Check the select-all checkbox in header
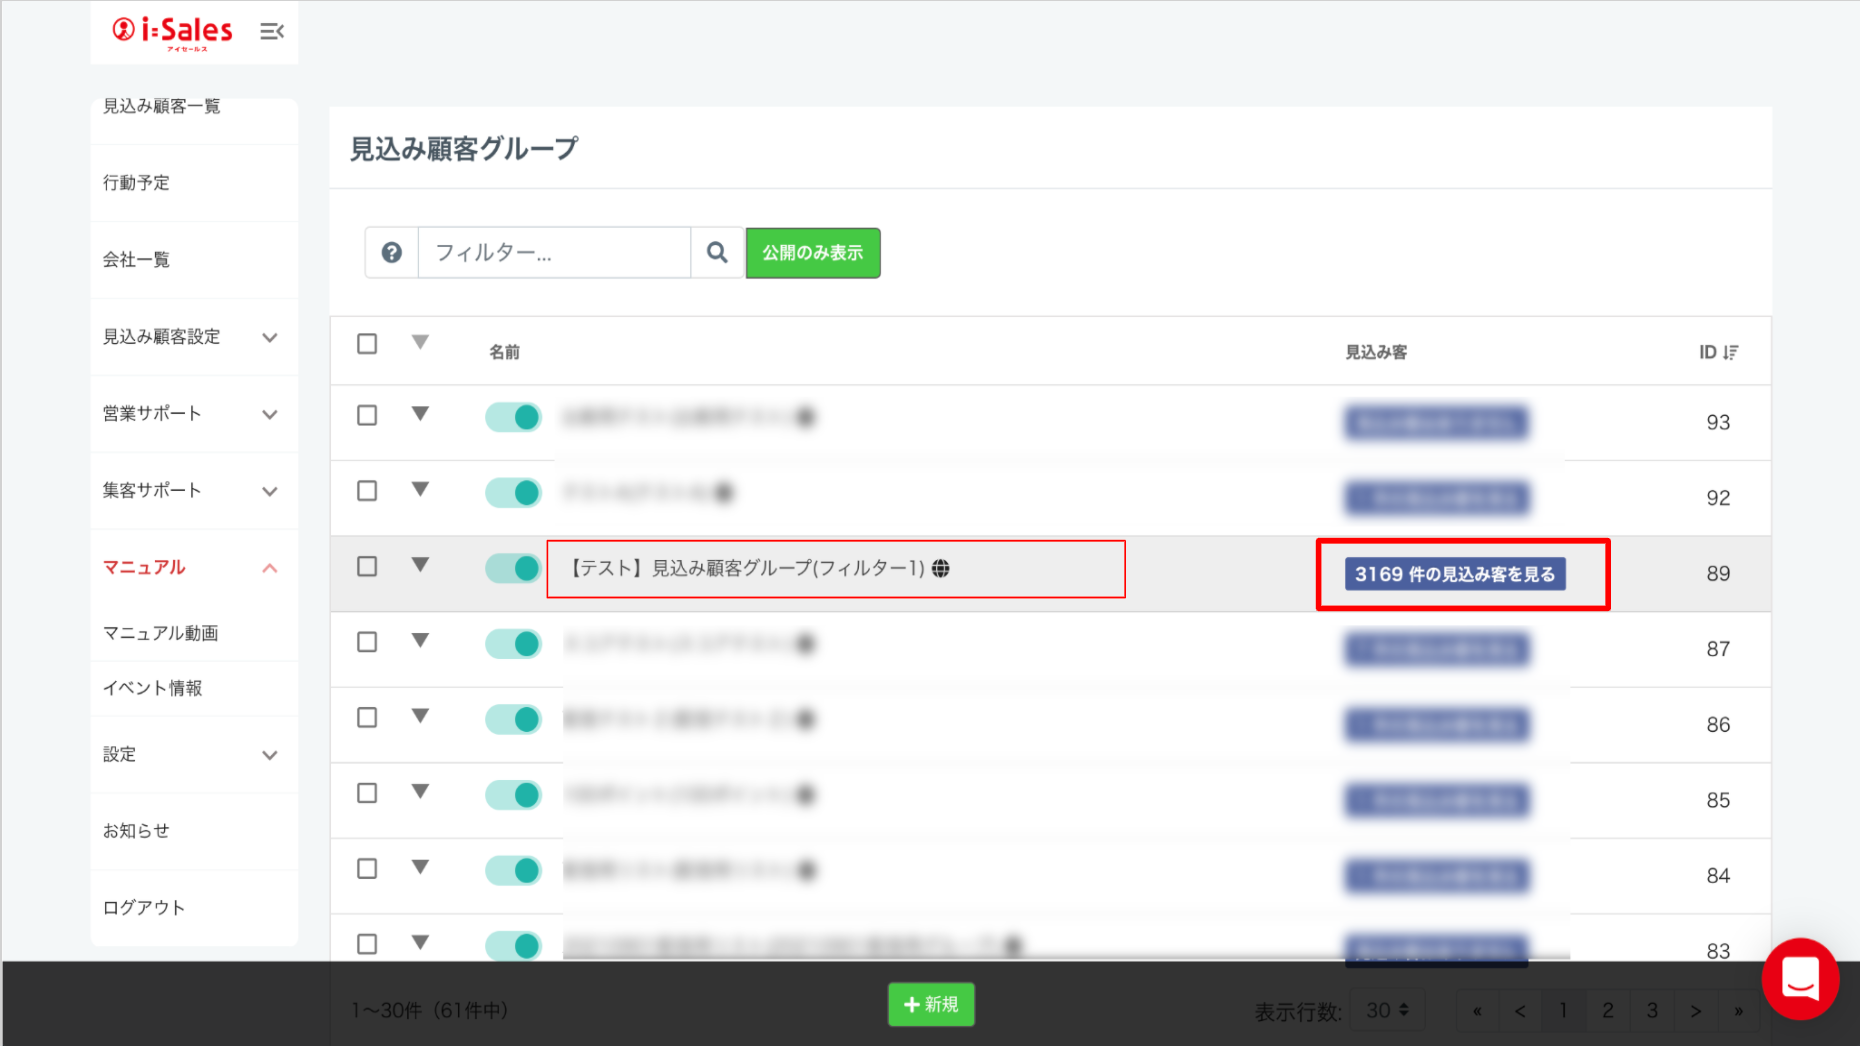The height and width of the screenshot is (1046, 1860). tap(367, 344)
